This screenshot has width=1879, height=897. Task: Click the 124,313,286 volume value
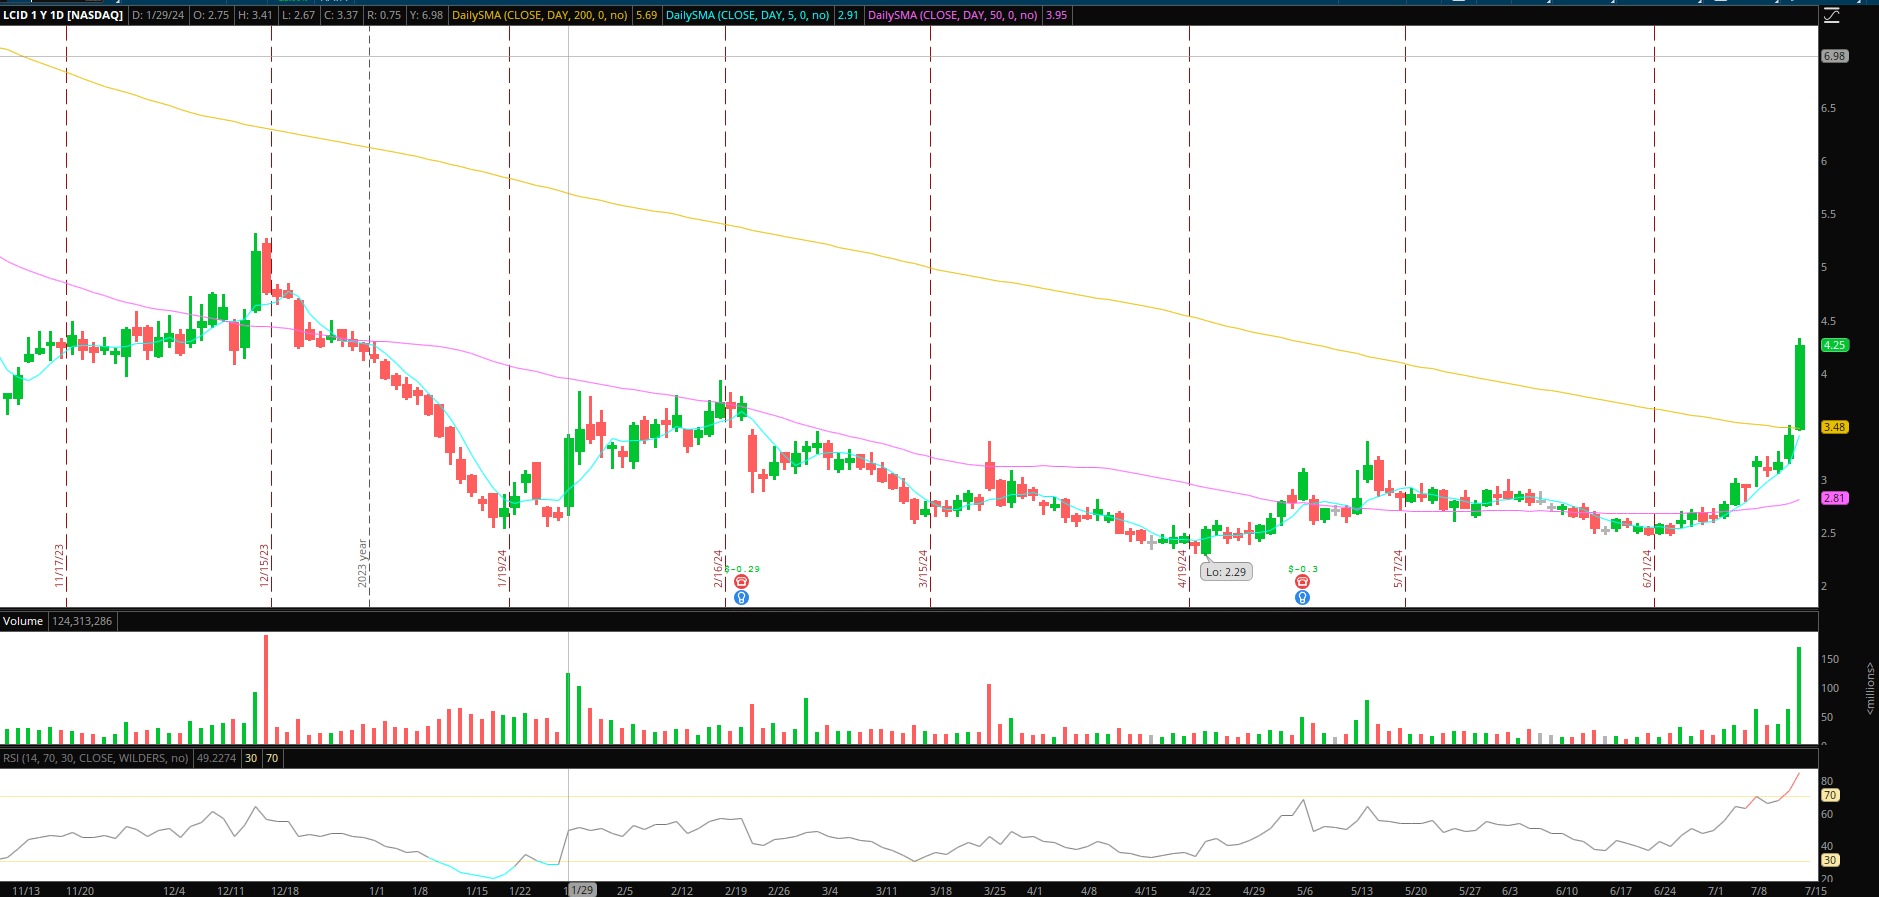pyautogui.click(x=83, y=621)
